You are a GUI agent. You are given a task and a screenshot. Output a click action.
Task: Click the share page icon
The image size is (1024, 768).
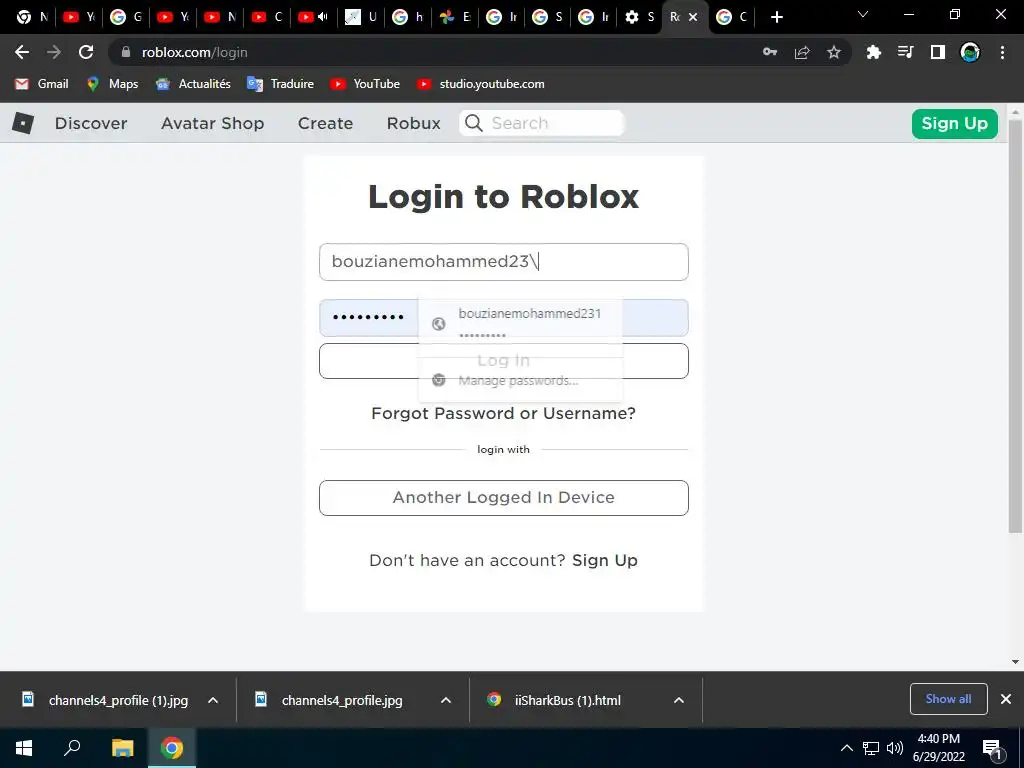[x=802, y=52]
